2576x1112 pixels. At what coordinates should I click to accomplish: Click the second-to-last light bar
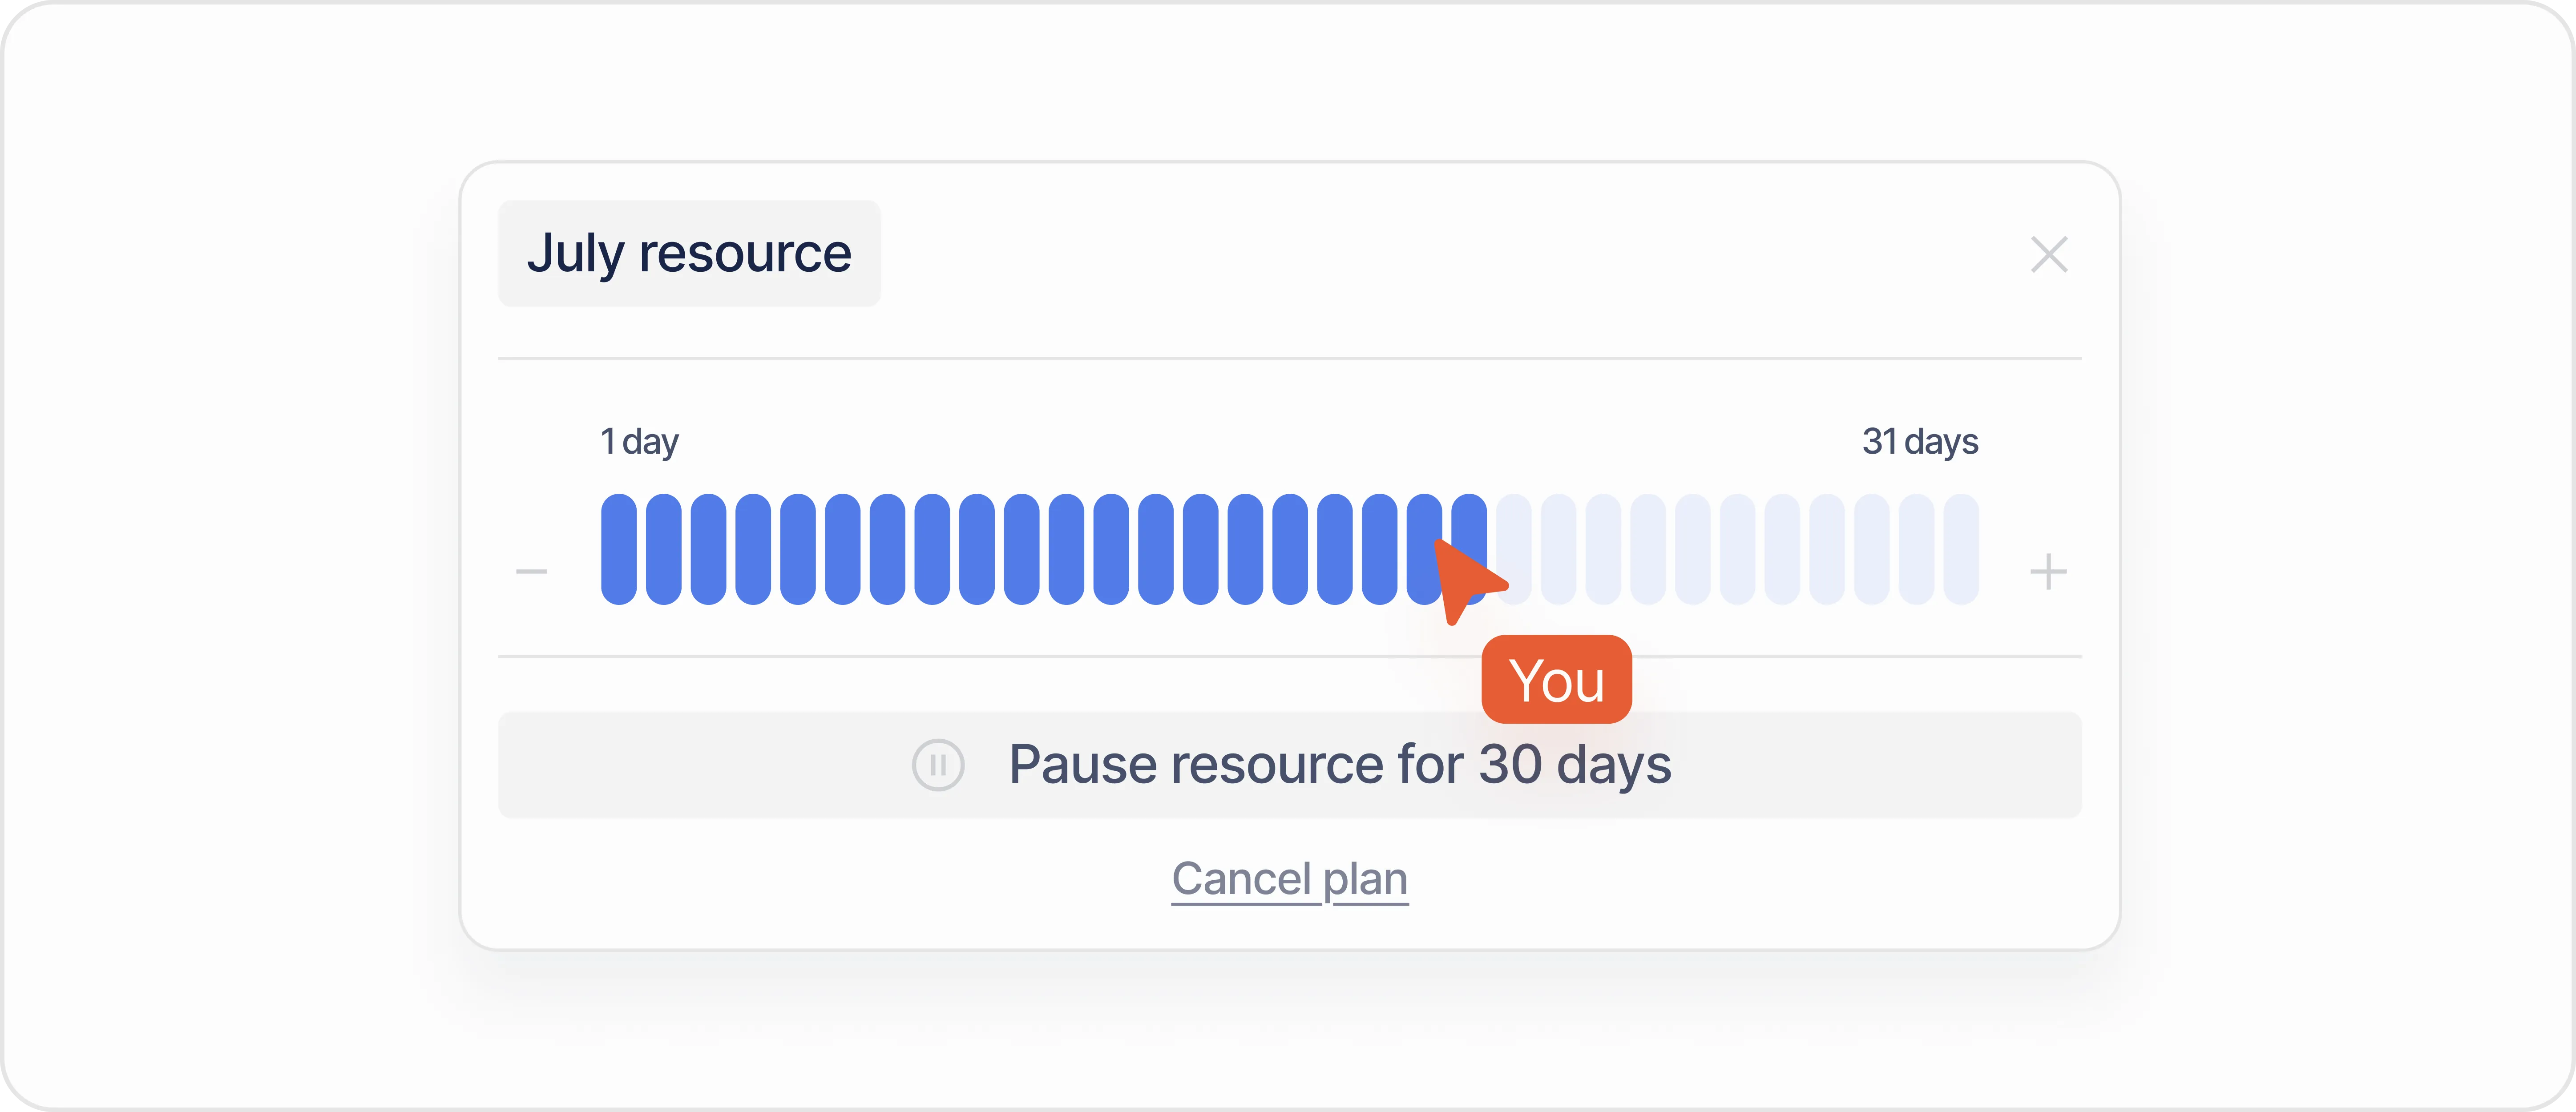pos(1917,549)
